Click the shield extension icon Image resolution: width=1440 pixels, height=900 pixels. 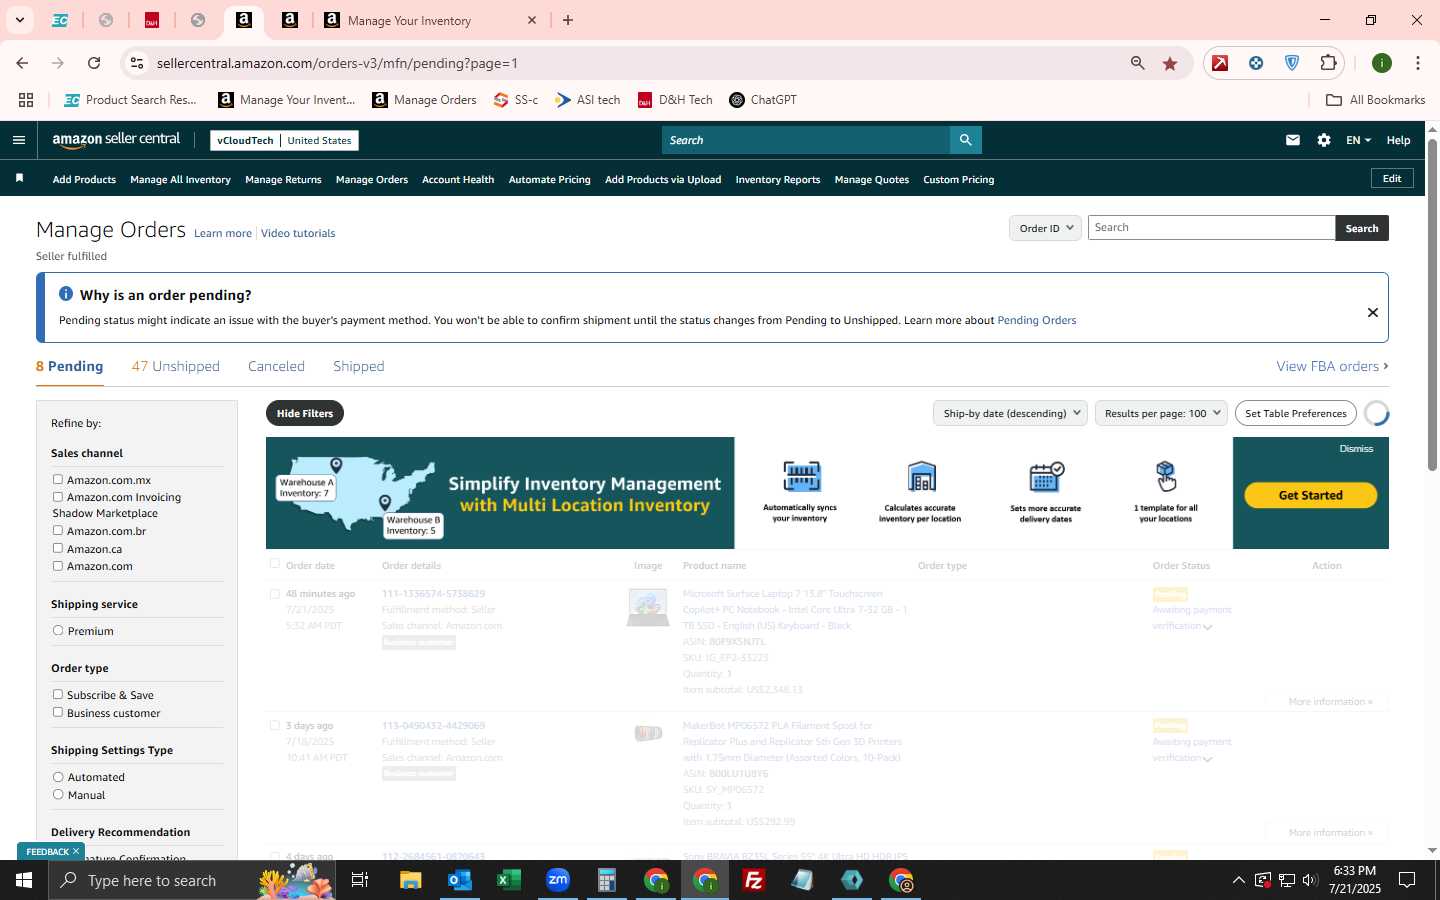click(1292, 63)
